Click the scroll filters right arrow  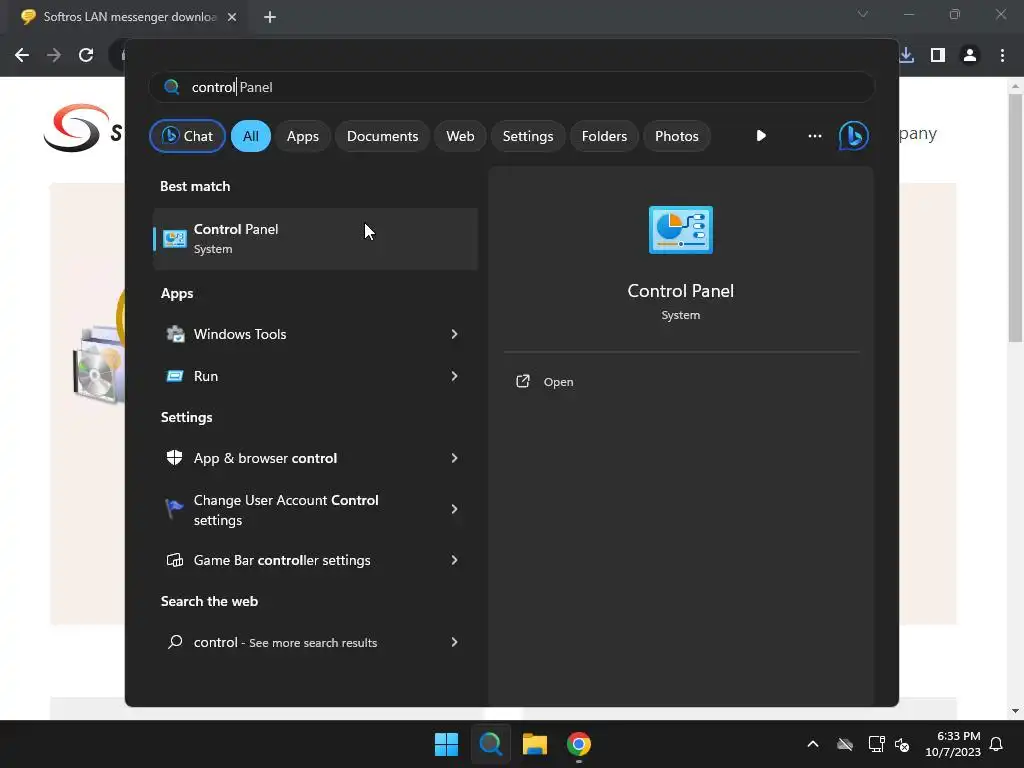click(x=761, y=136)
